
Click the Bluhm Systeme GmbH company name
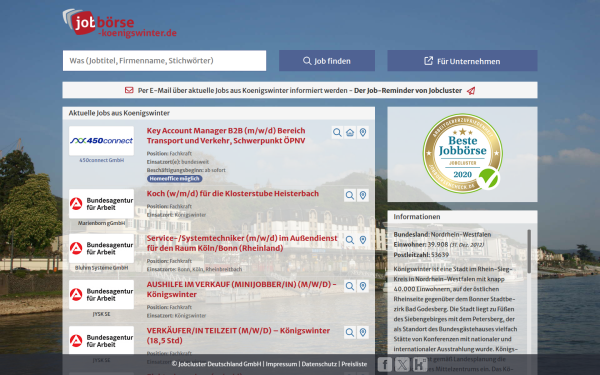coord(101,268)
